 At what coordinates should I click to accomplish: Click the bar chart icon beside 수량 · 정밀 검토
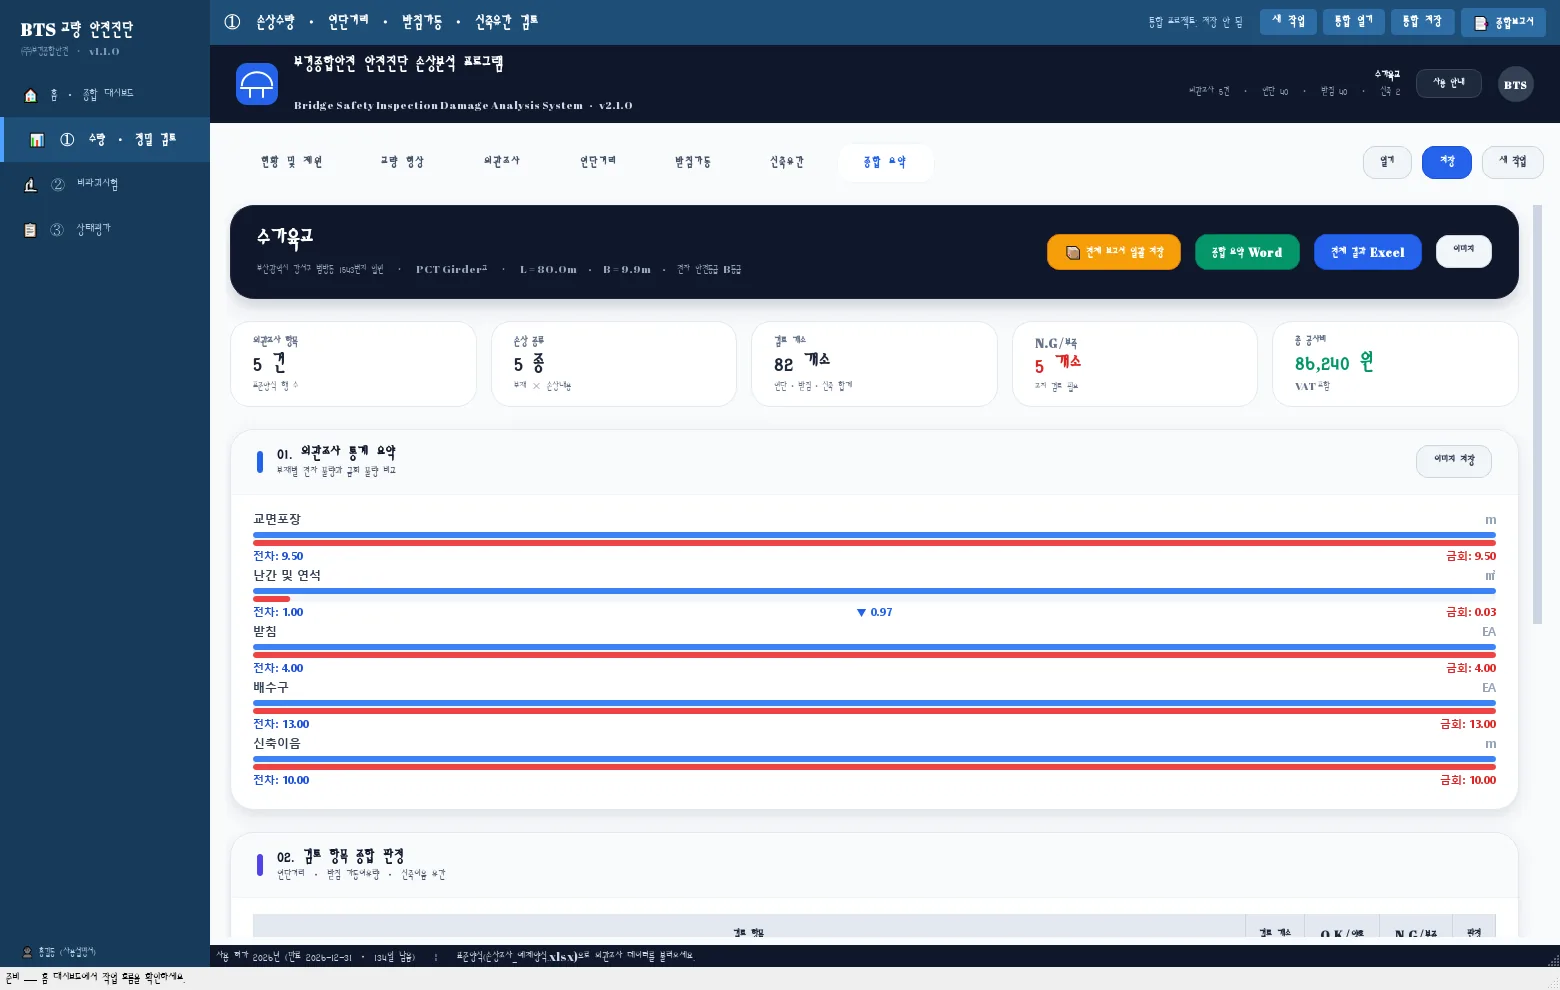tap(37, 140)
